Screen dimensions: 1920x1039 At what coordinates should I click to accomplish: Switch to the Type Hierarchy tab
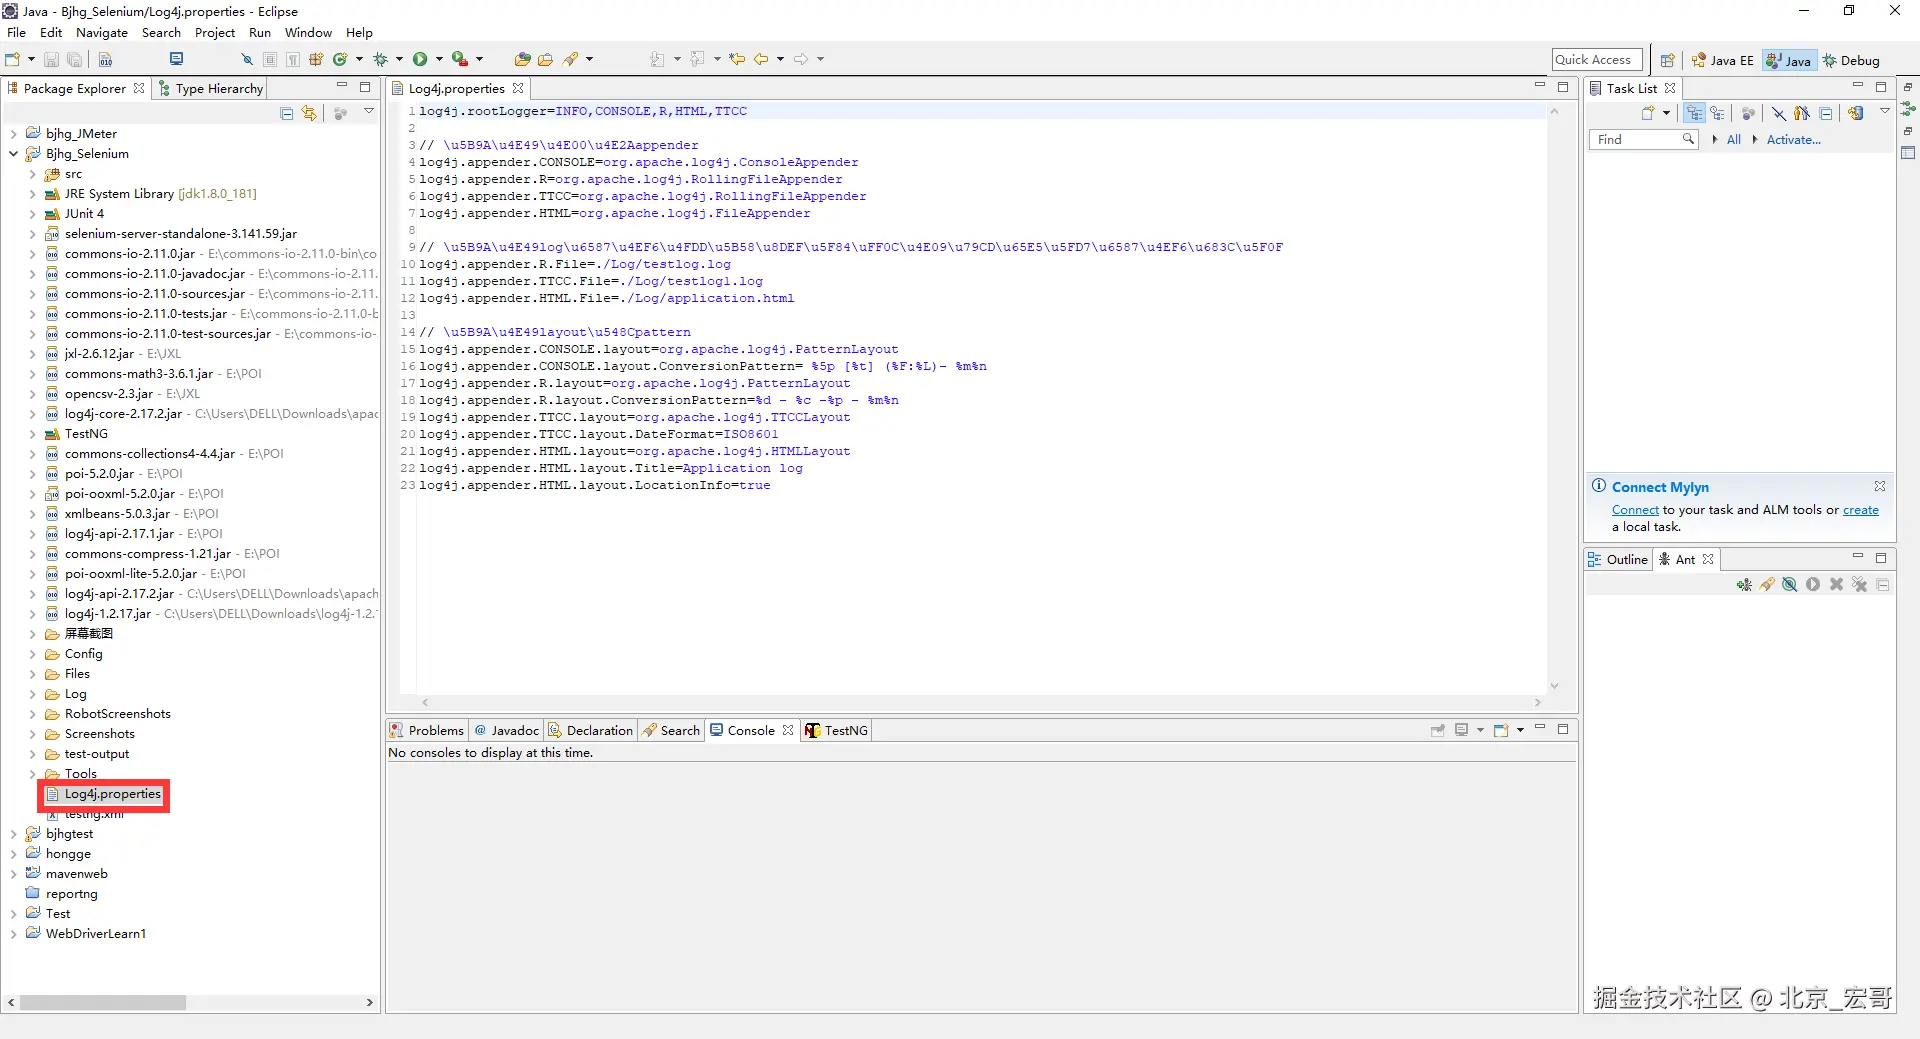tap(210, 88)
